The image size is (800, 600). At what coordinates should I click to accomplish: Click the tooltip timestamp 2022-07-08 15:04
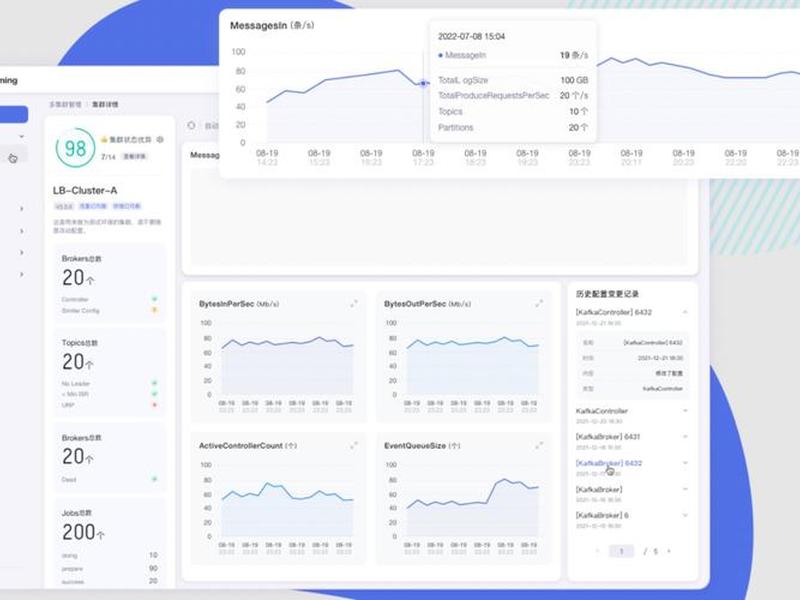471,37
